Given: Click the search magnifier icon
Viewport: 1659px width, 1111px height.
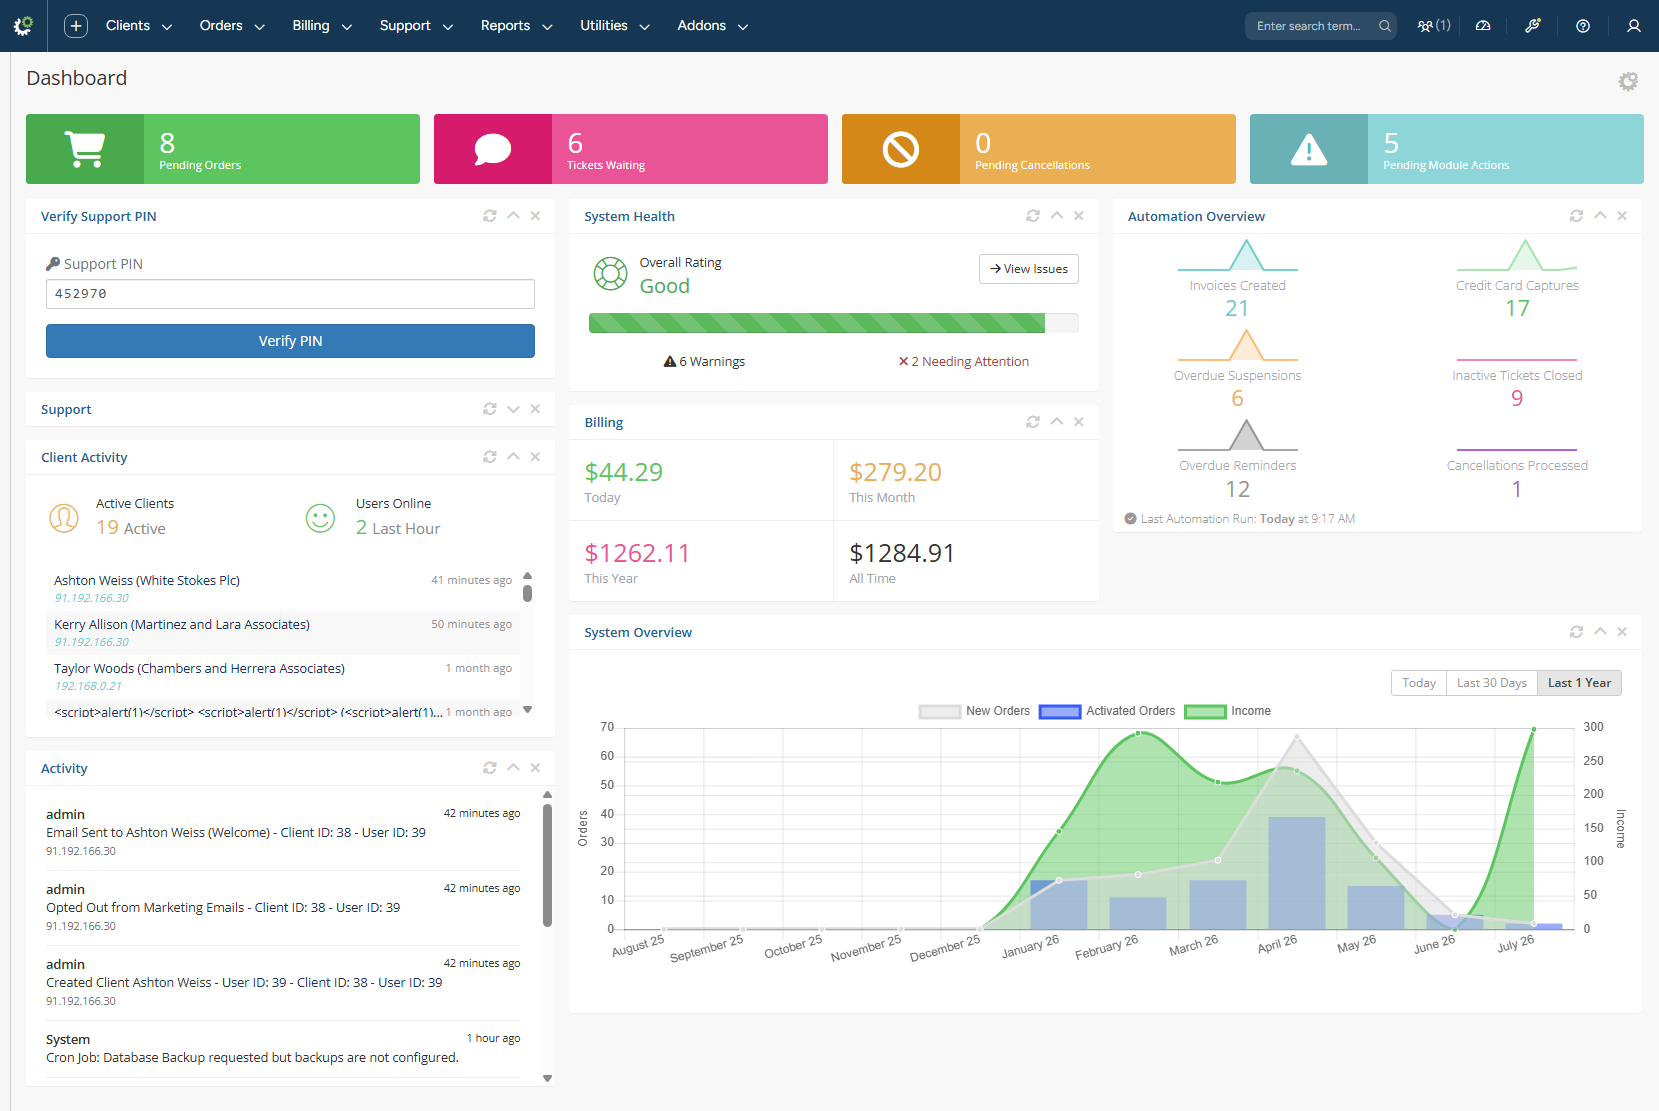Looking at the screenshot, I should coord(1385,26).
